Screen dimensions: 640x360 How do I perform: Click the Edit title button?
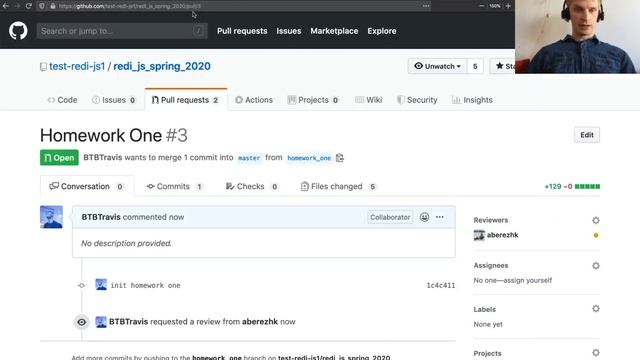tap(587, 135)
